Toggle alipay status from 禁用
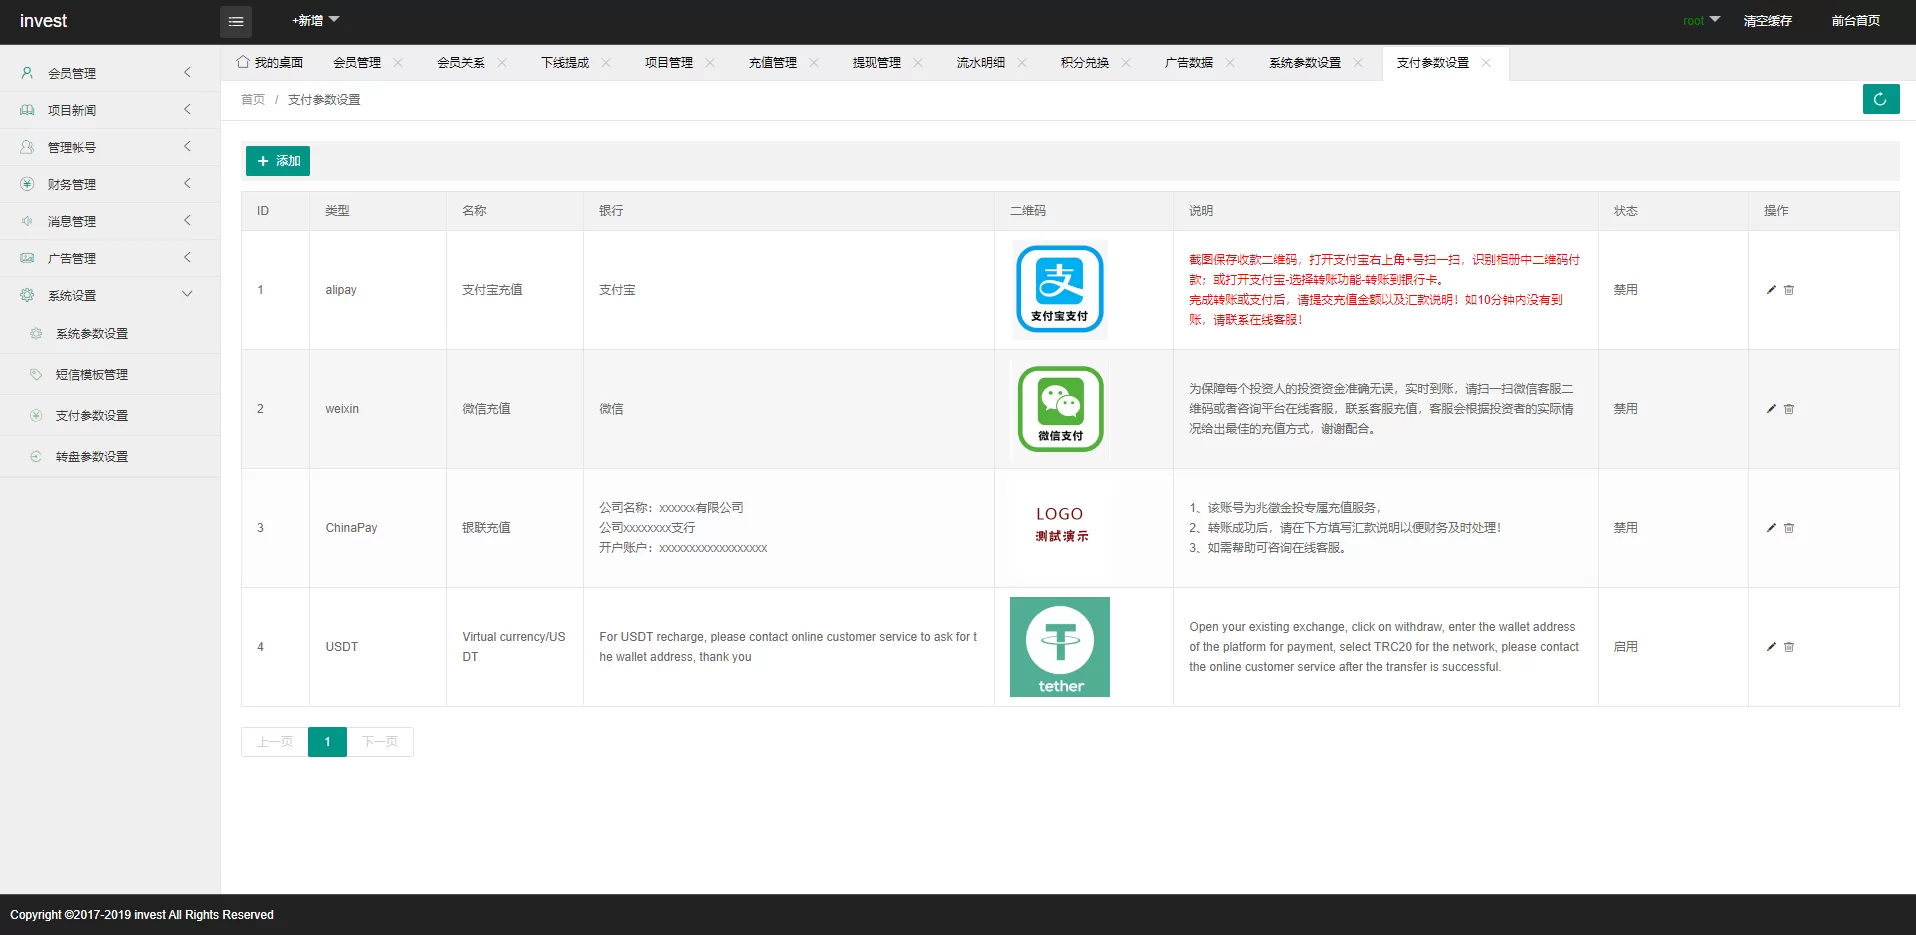Viewport: 1916px width, 935px height. pos(1625,290)
